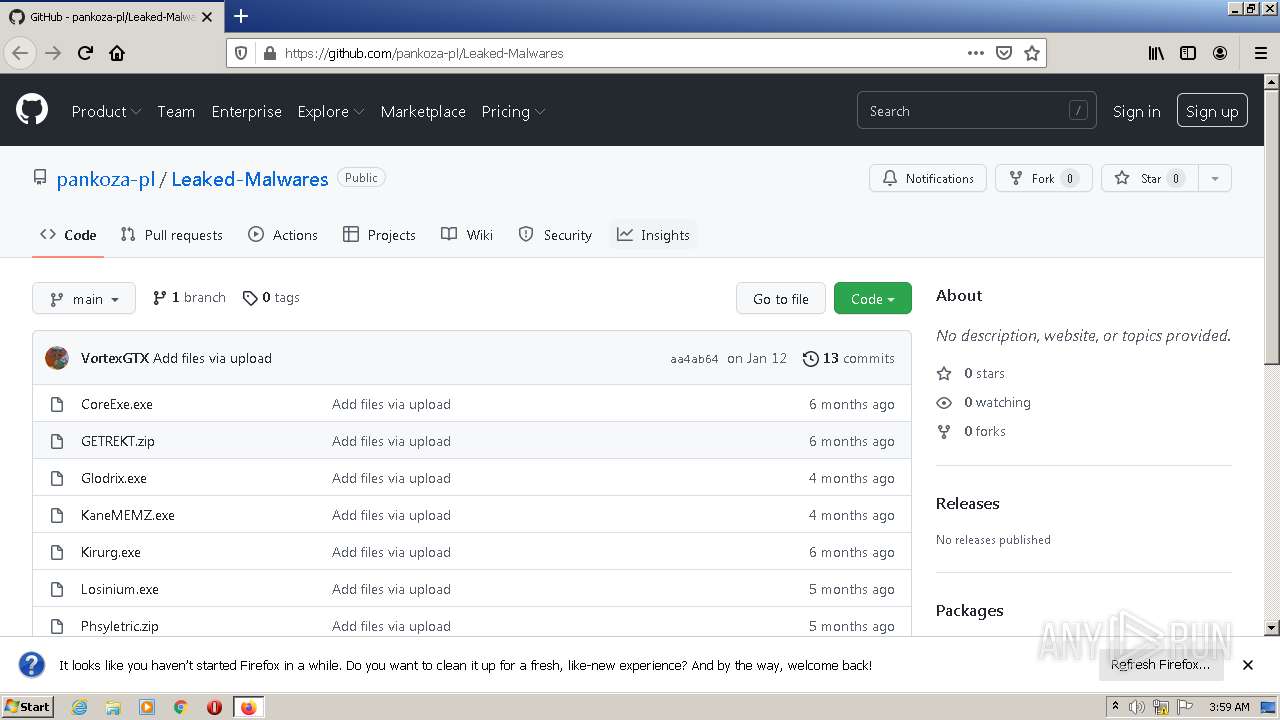Open the GETREKT.zip file
Screen dimensions: 1280x720
coord(118,441)
